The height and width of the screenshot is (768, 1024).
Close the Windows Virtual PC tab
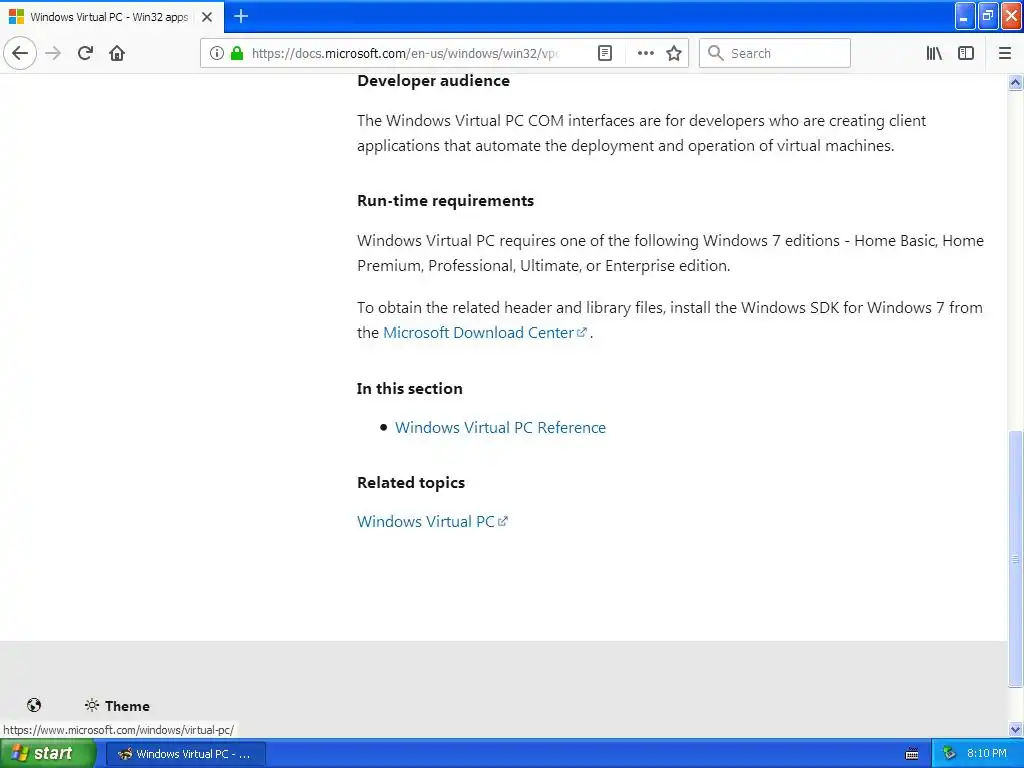[x=207, y=17]
